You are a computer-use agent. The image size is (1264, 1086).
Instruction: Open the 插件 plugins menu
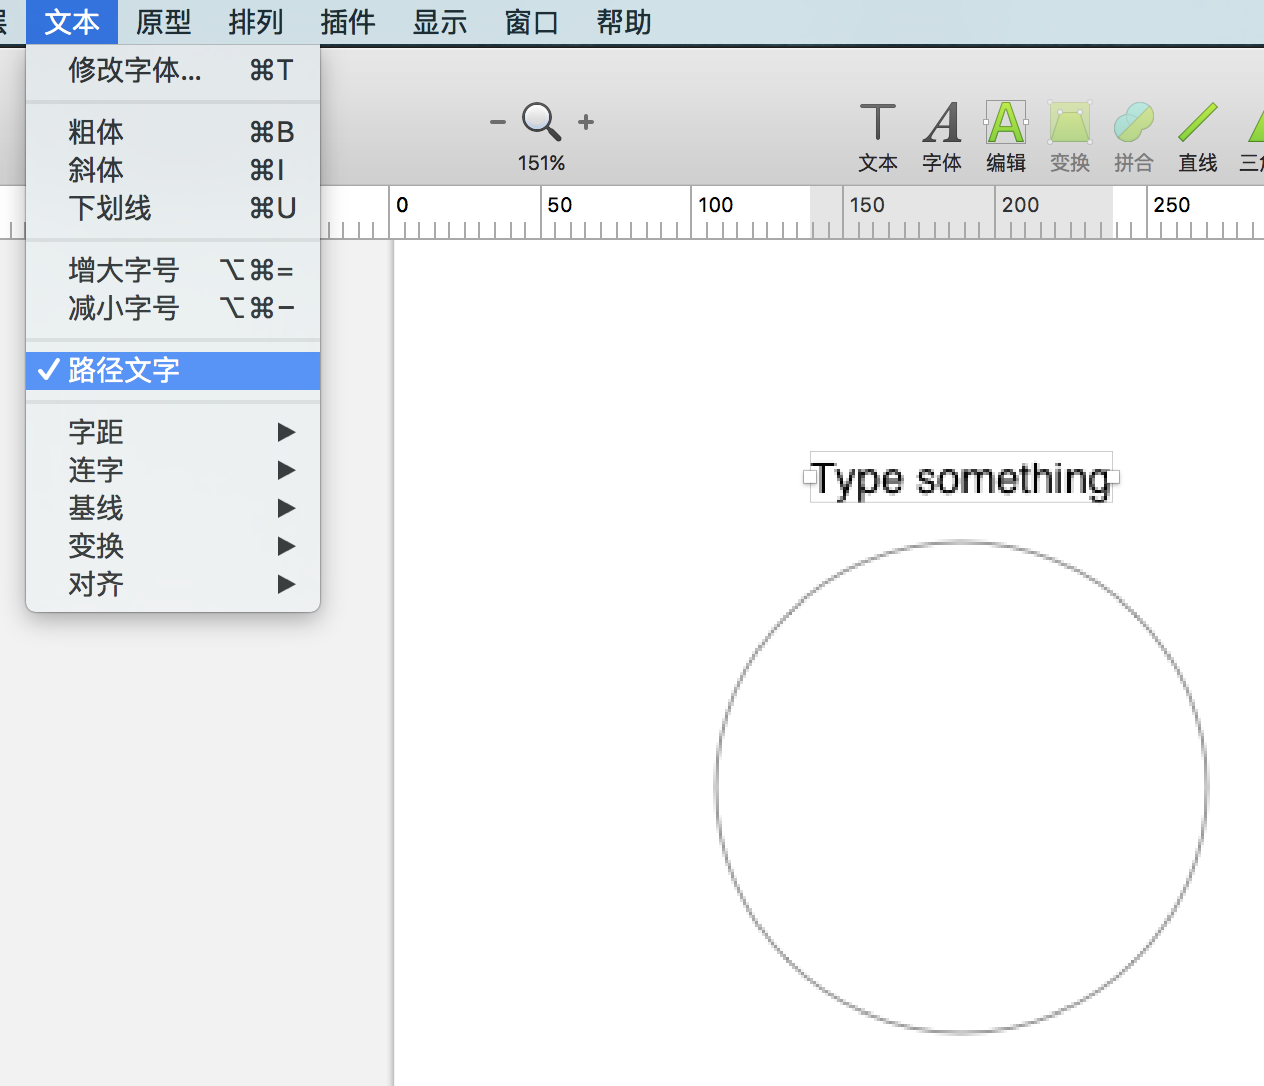pyautogui.click(x=347, y=22)
